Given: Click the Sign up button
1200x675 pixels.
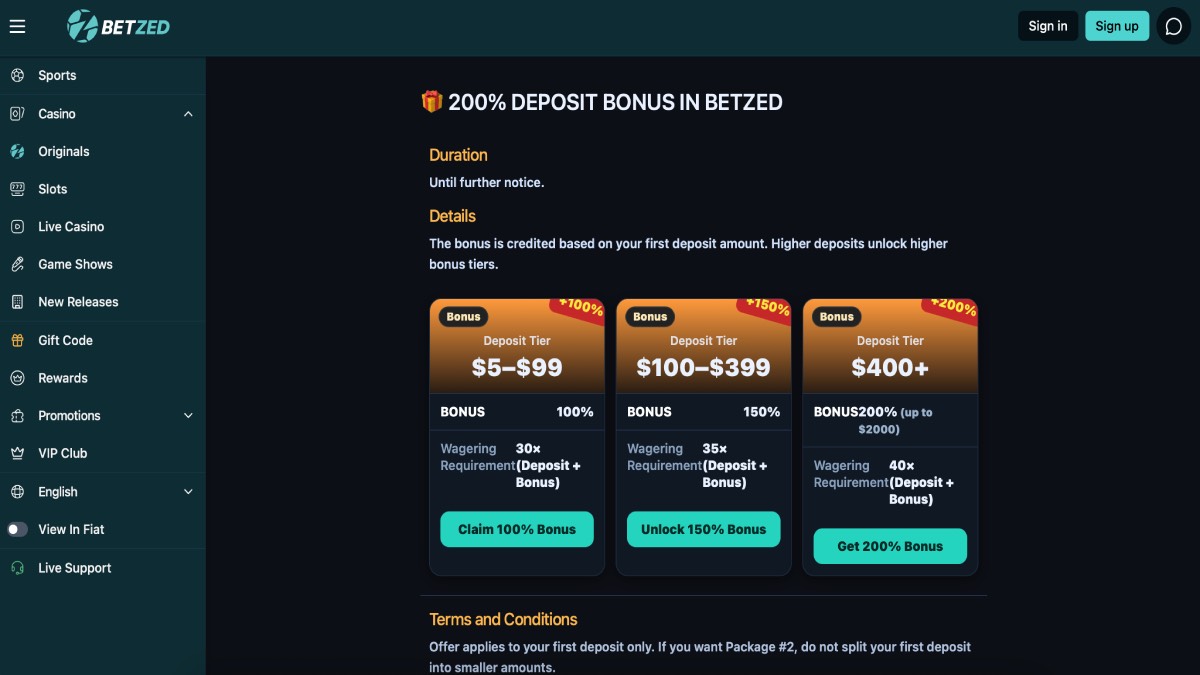Looking at the screenshot, I should pyautogui.click(x=1116, y=27).
